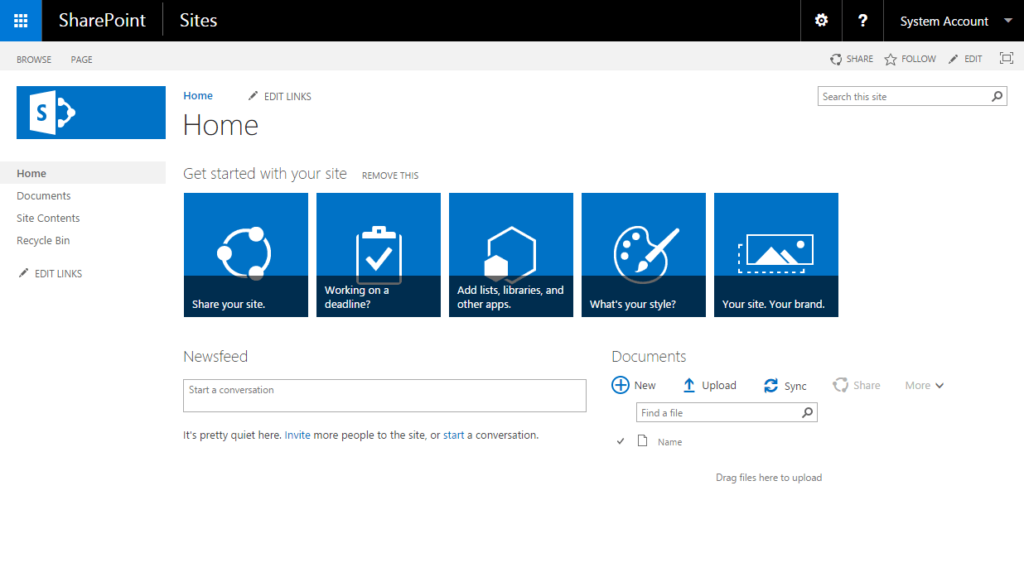The width and height of the screenshot is (1024, 577).
Task: Click the 'Share your site' tile
Action: click(245, 254)
